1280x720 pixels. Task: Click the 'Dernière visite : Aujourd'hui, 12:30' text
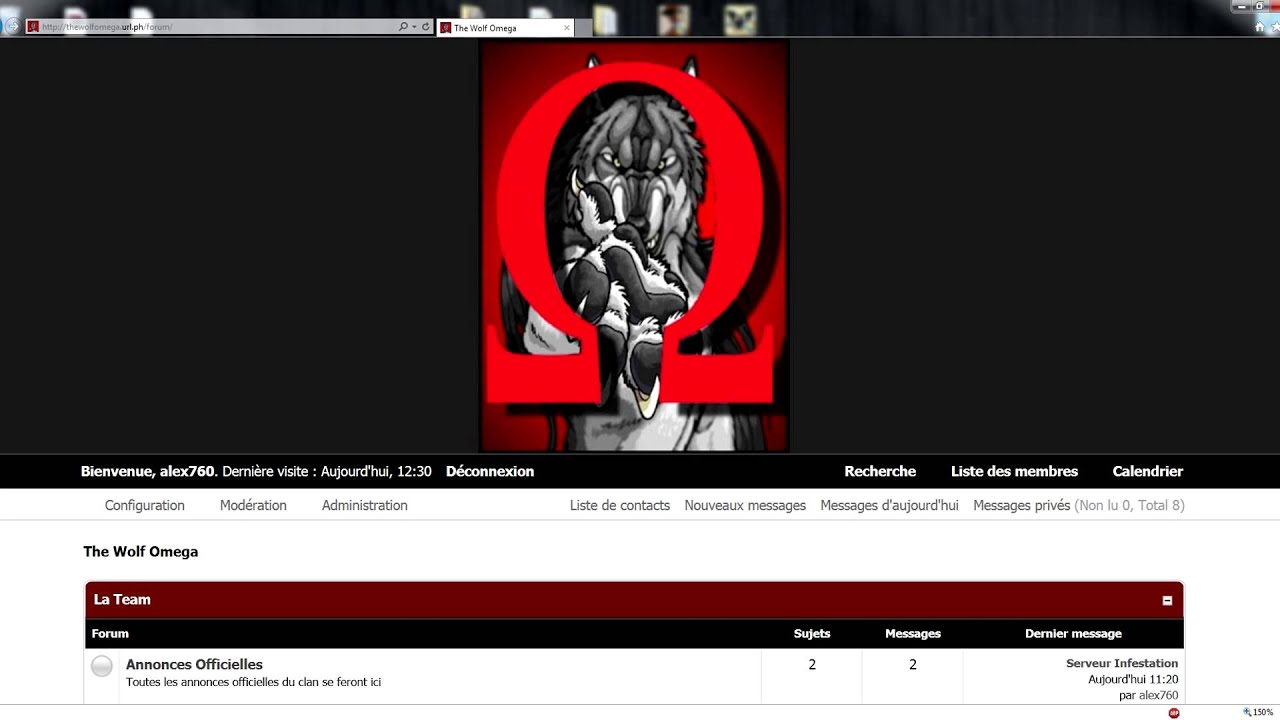coord(327,471)
